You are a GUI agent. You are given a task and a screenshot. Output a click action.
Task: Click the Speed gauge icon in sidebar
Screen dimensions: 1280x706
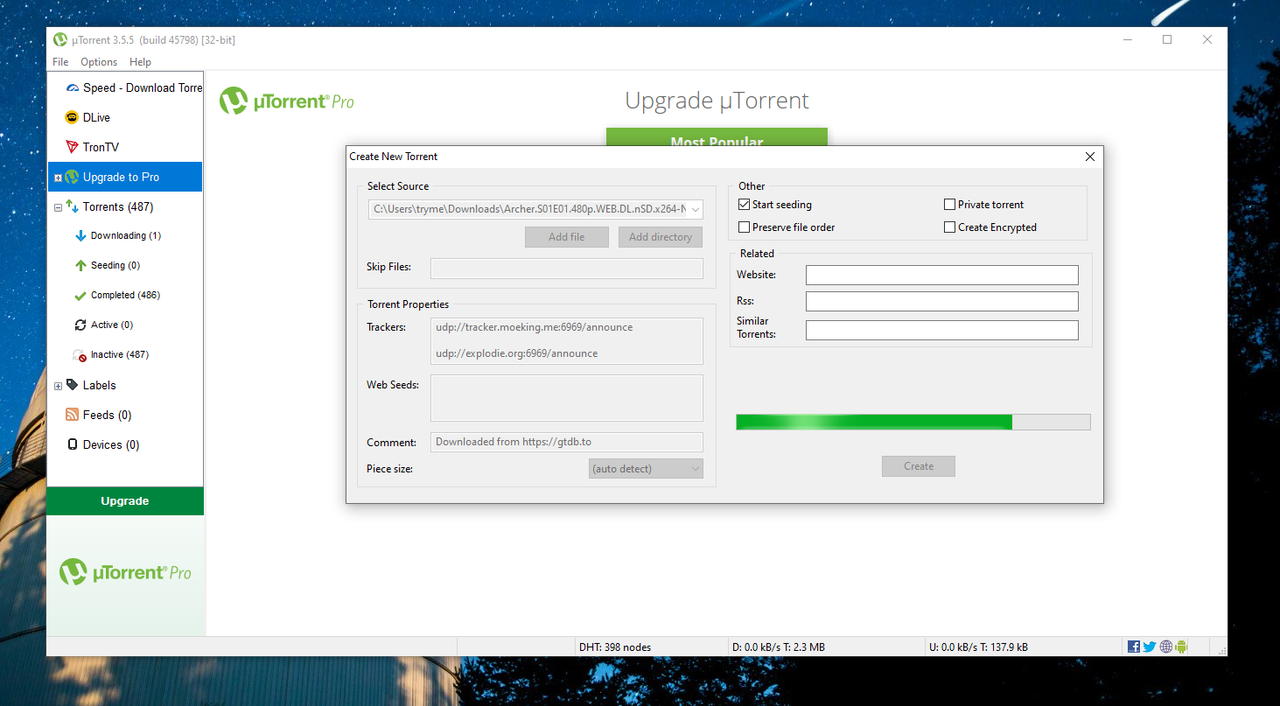pyautogui.click(x=72, y=88)
